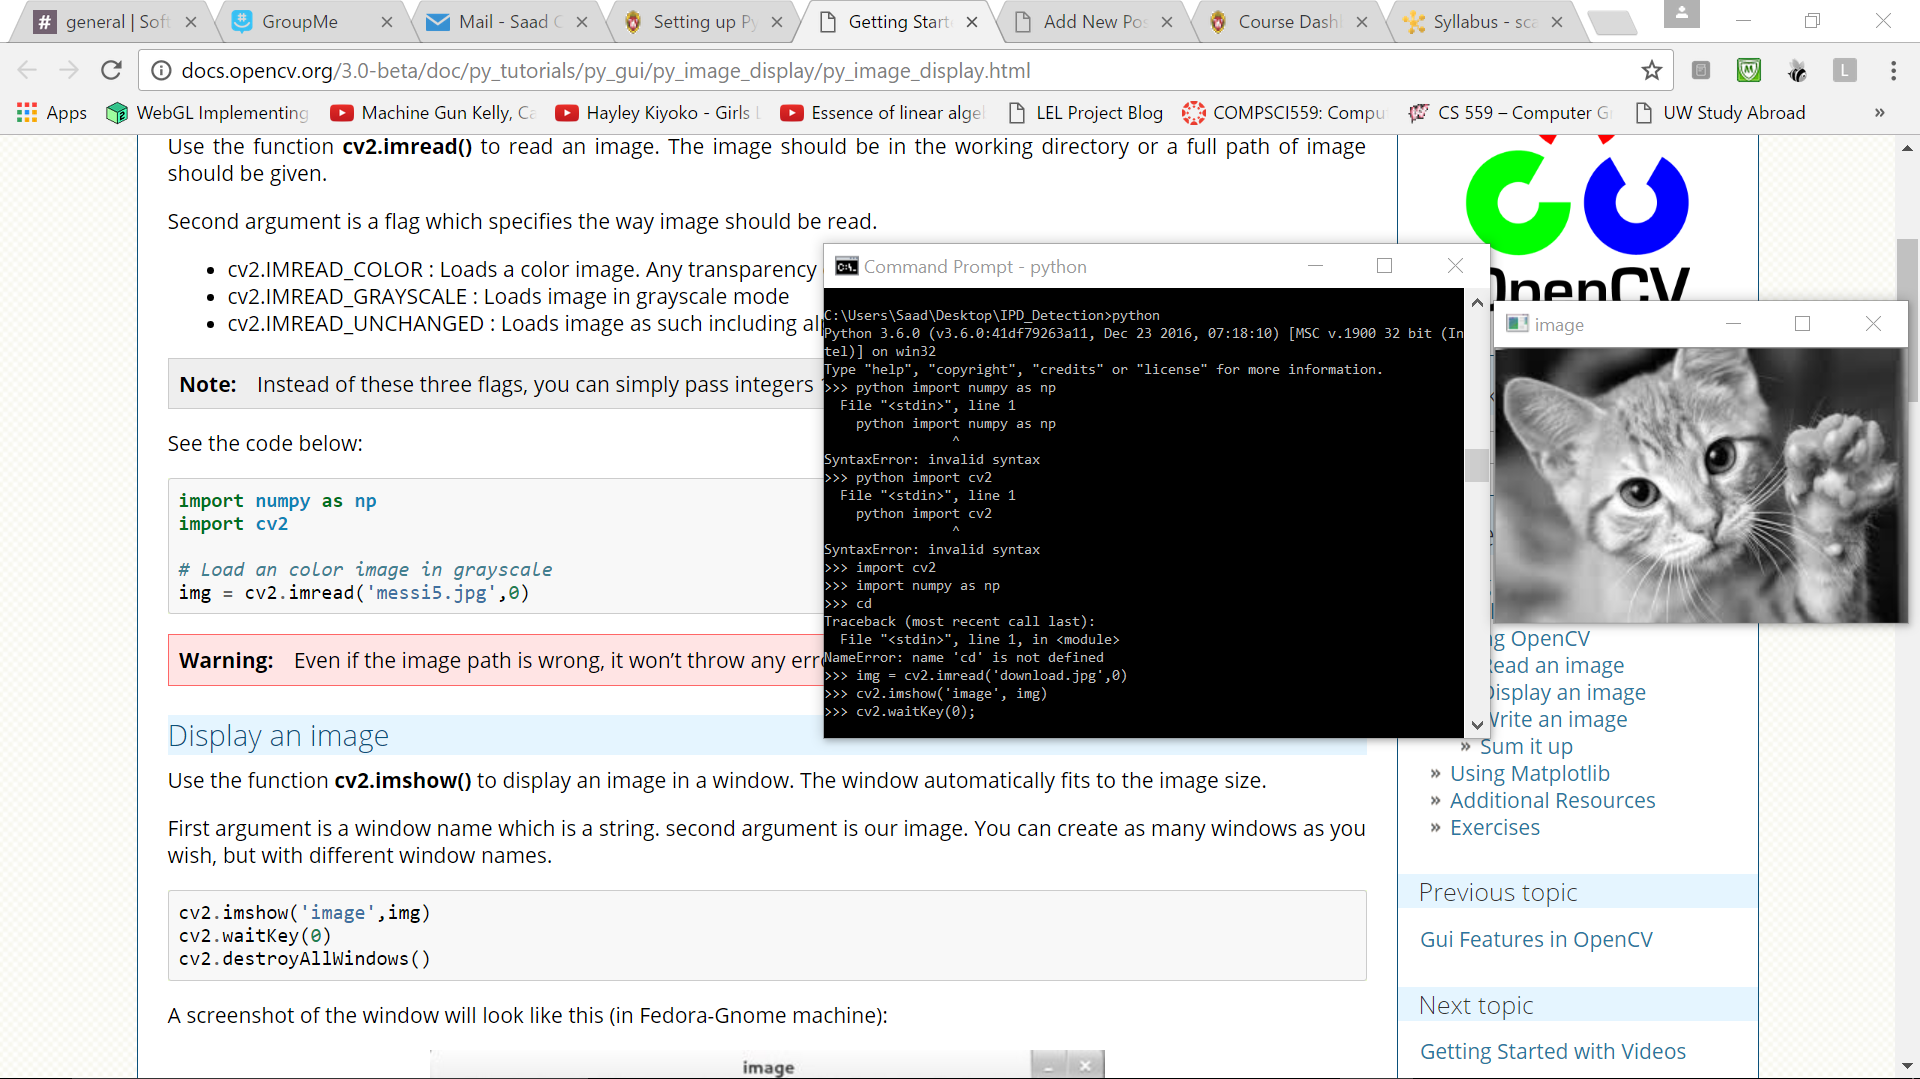Screen dimensions: 1920x1079
Task: Switch to the GroupMe tab
Action: coord(299,22)
